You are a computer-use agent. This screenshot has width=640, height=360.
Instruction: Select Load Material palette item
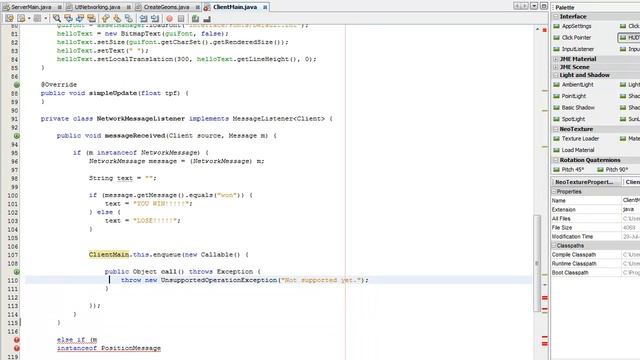(573, 150)
